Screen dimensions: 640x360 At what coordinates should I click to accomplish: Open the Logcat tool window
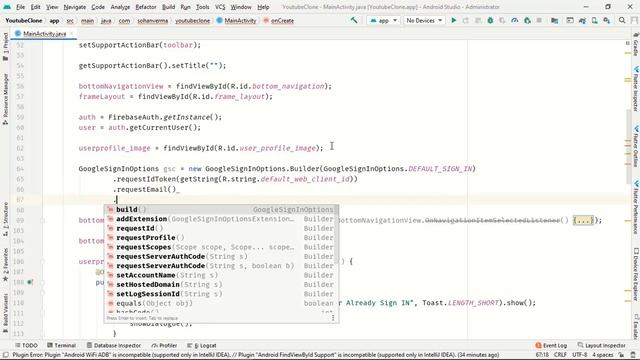202,345
